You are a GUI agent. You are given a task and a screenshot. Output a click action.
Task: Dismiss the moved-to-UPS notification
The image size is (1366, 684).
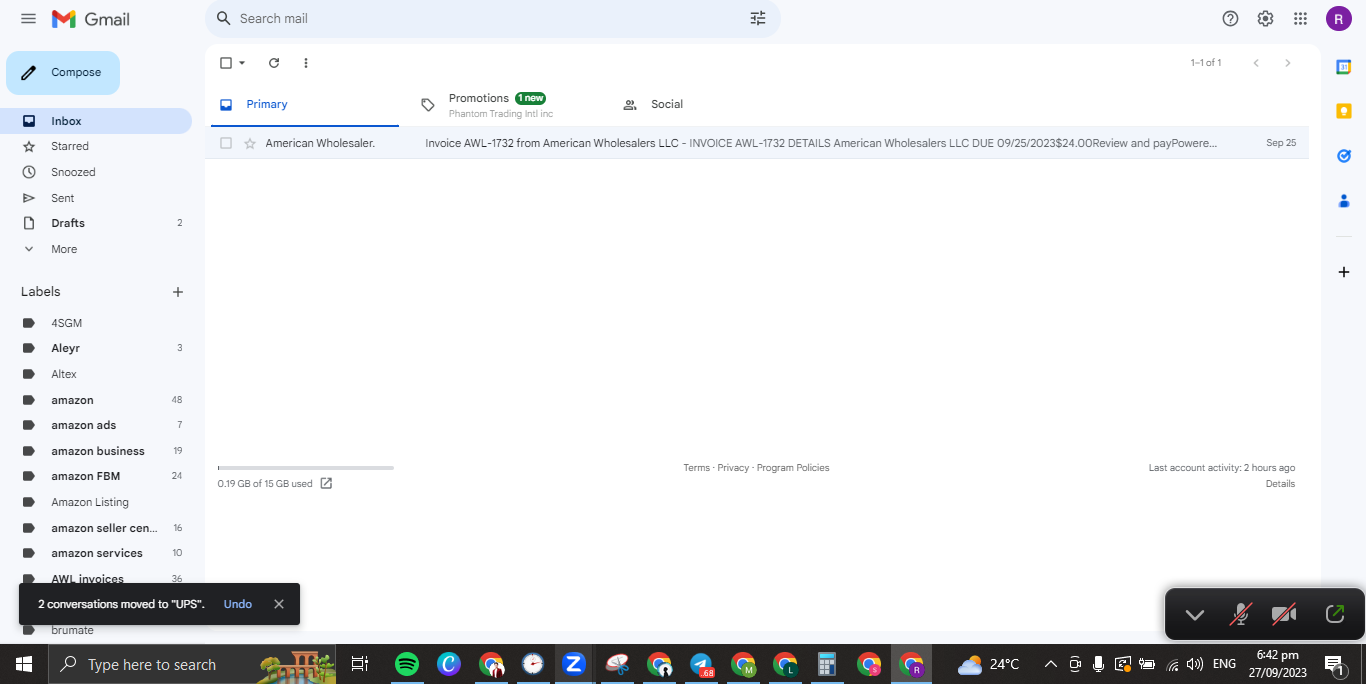279,604
